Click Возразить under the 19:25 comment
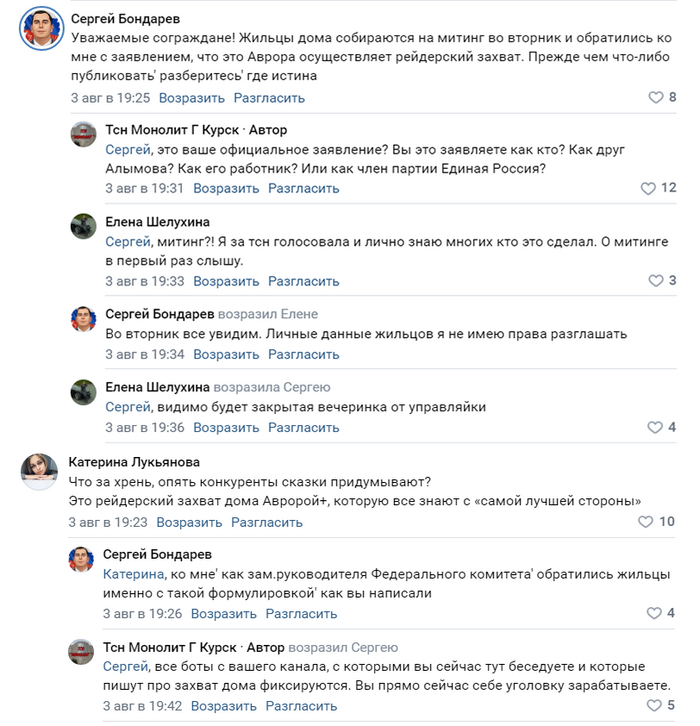Viewport: 700px width, 726px height. click(x=191, y=98)
